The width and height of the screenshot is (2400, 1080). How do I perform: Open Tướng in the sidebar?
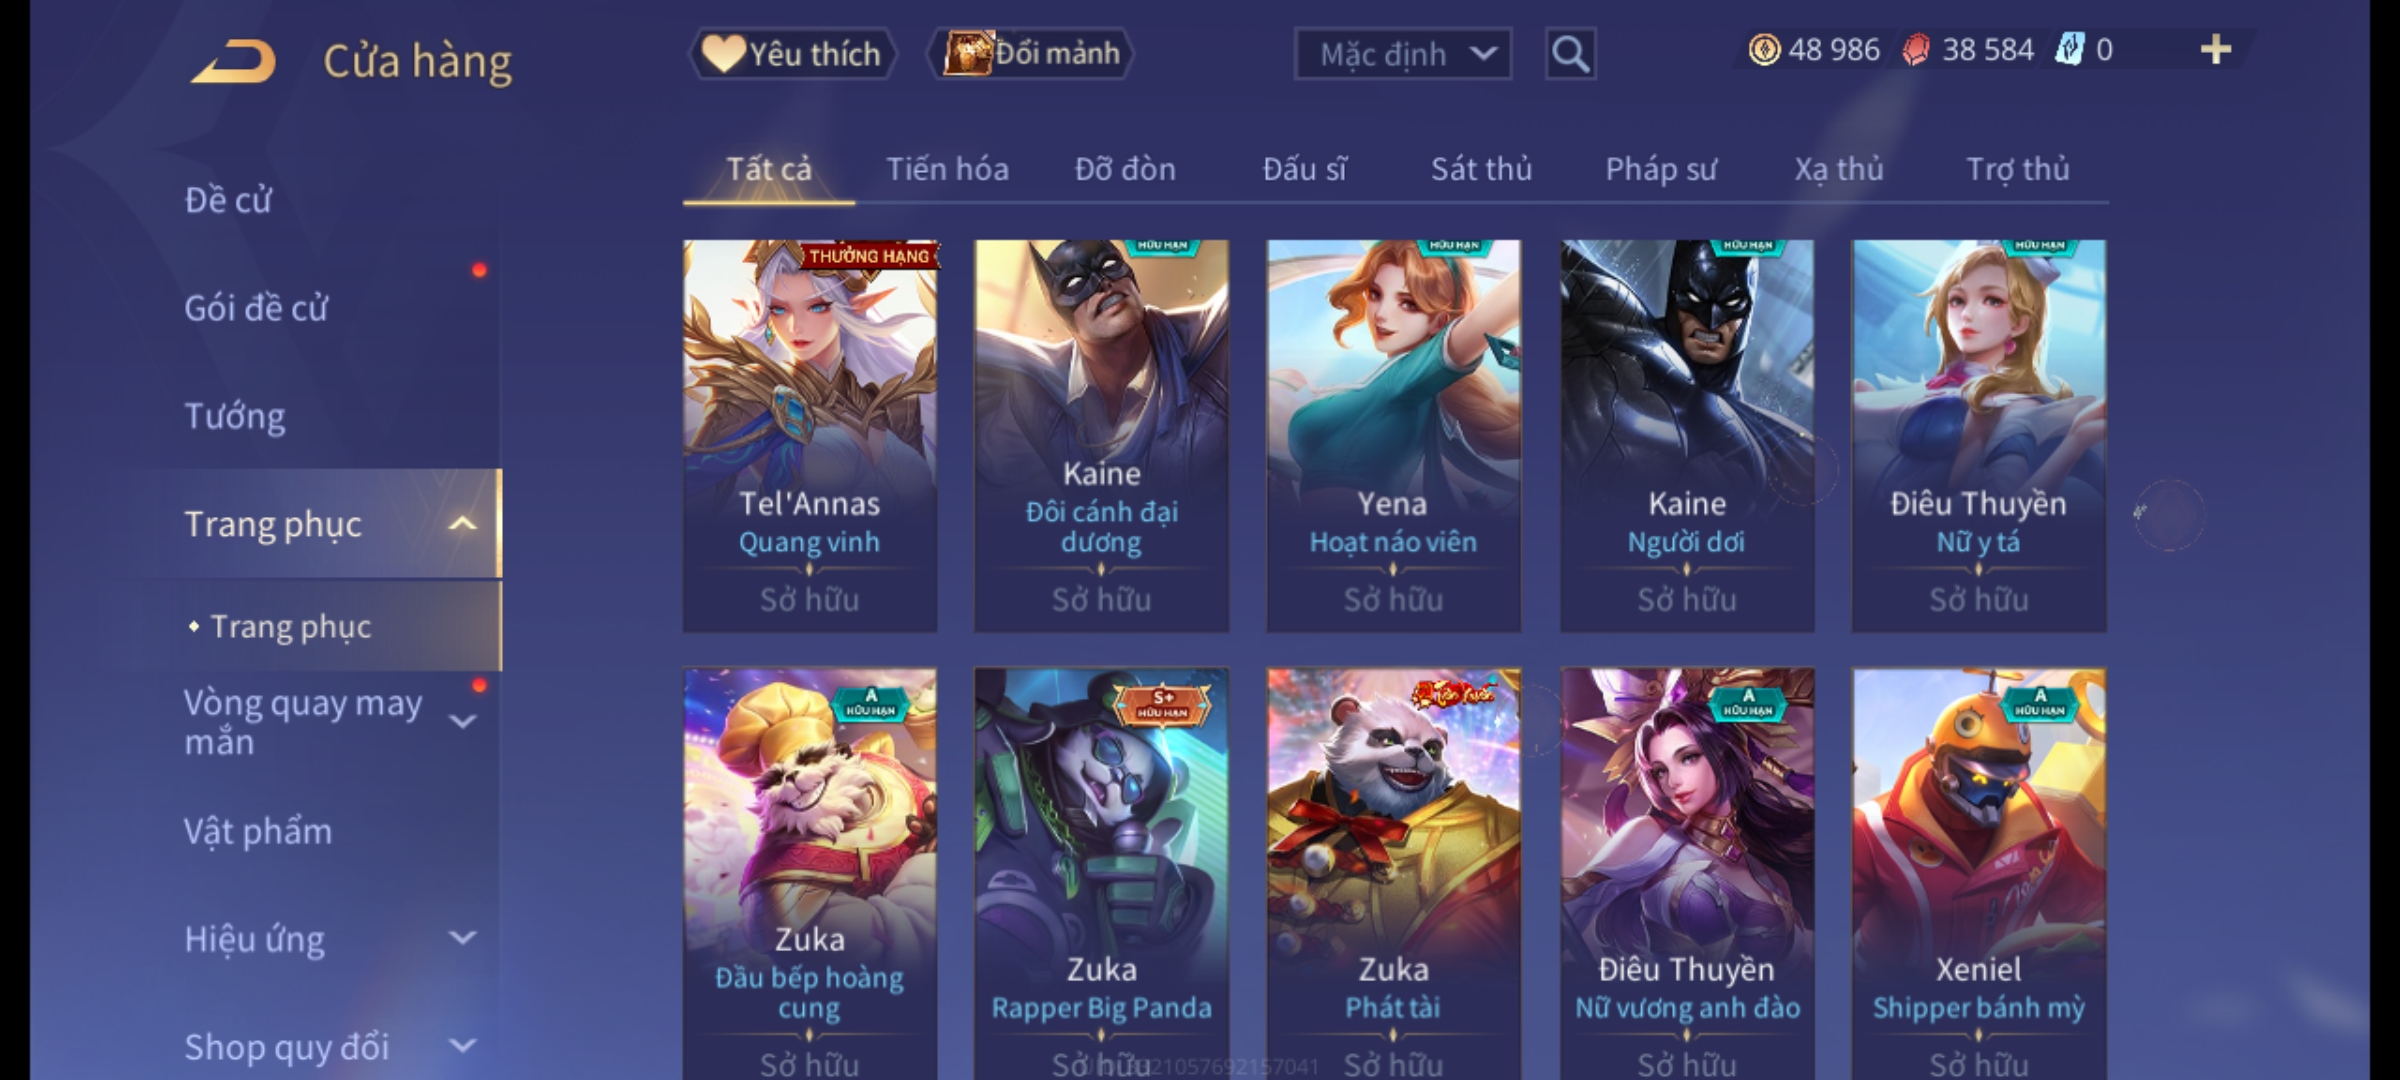coord(235,416)
